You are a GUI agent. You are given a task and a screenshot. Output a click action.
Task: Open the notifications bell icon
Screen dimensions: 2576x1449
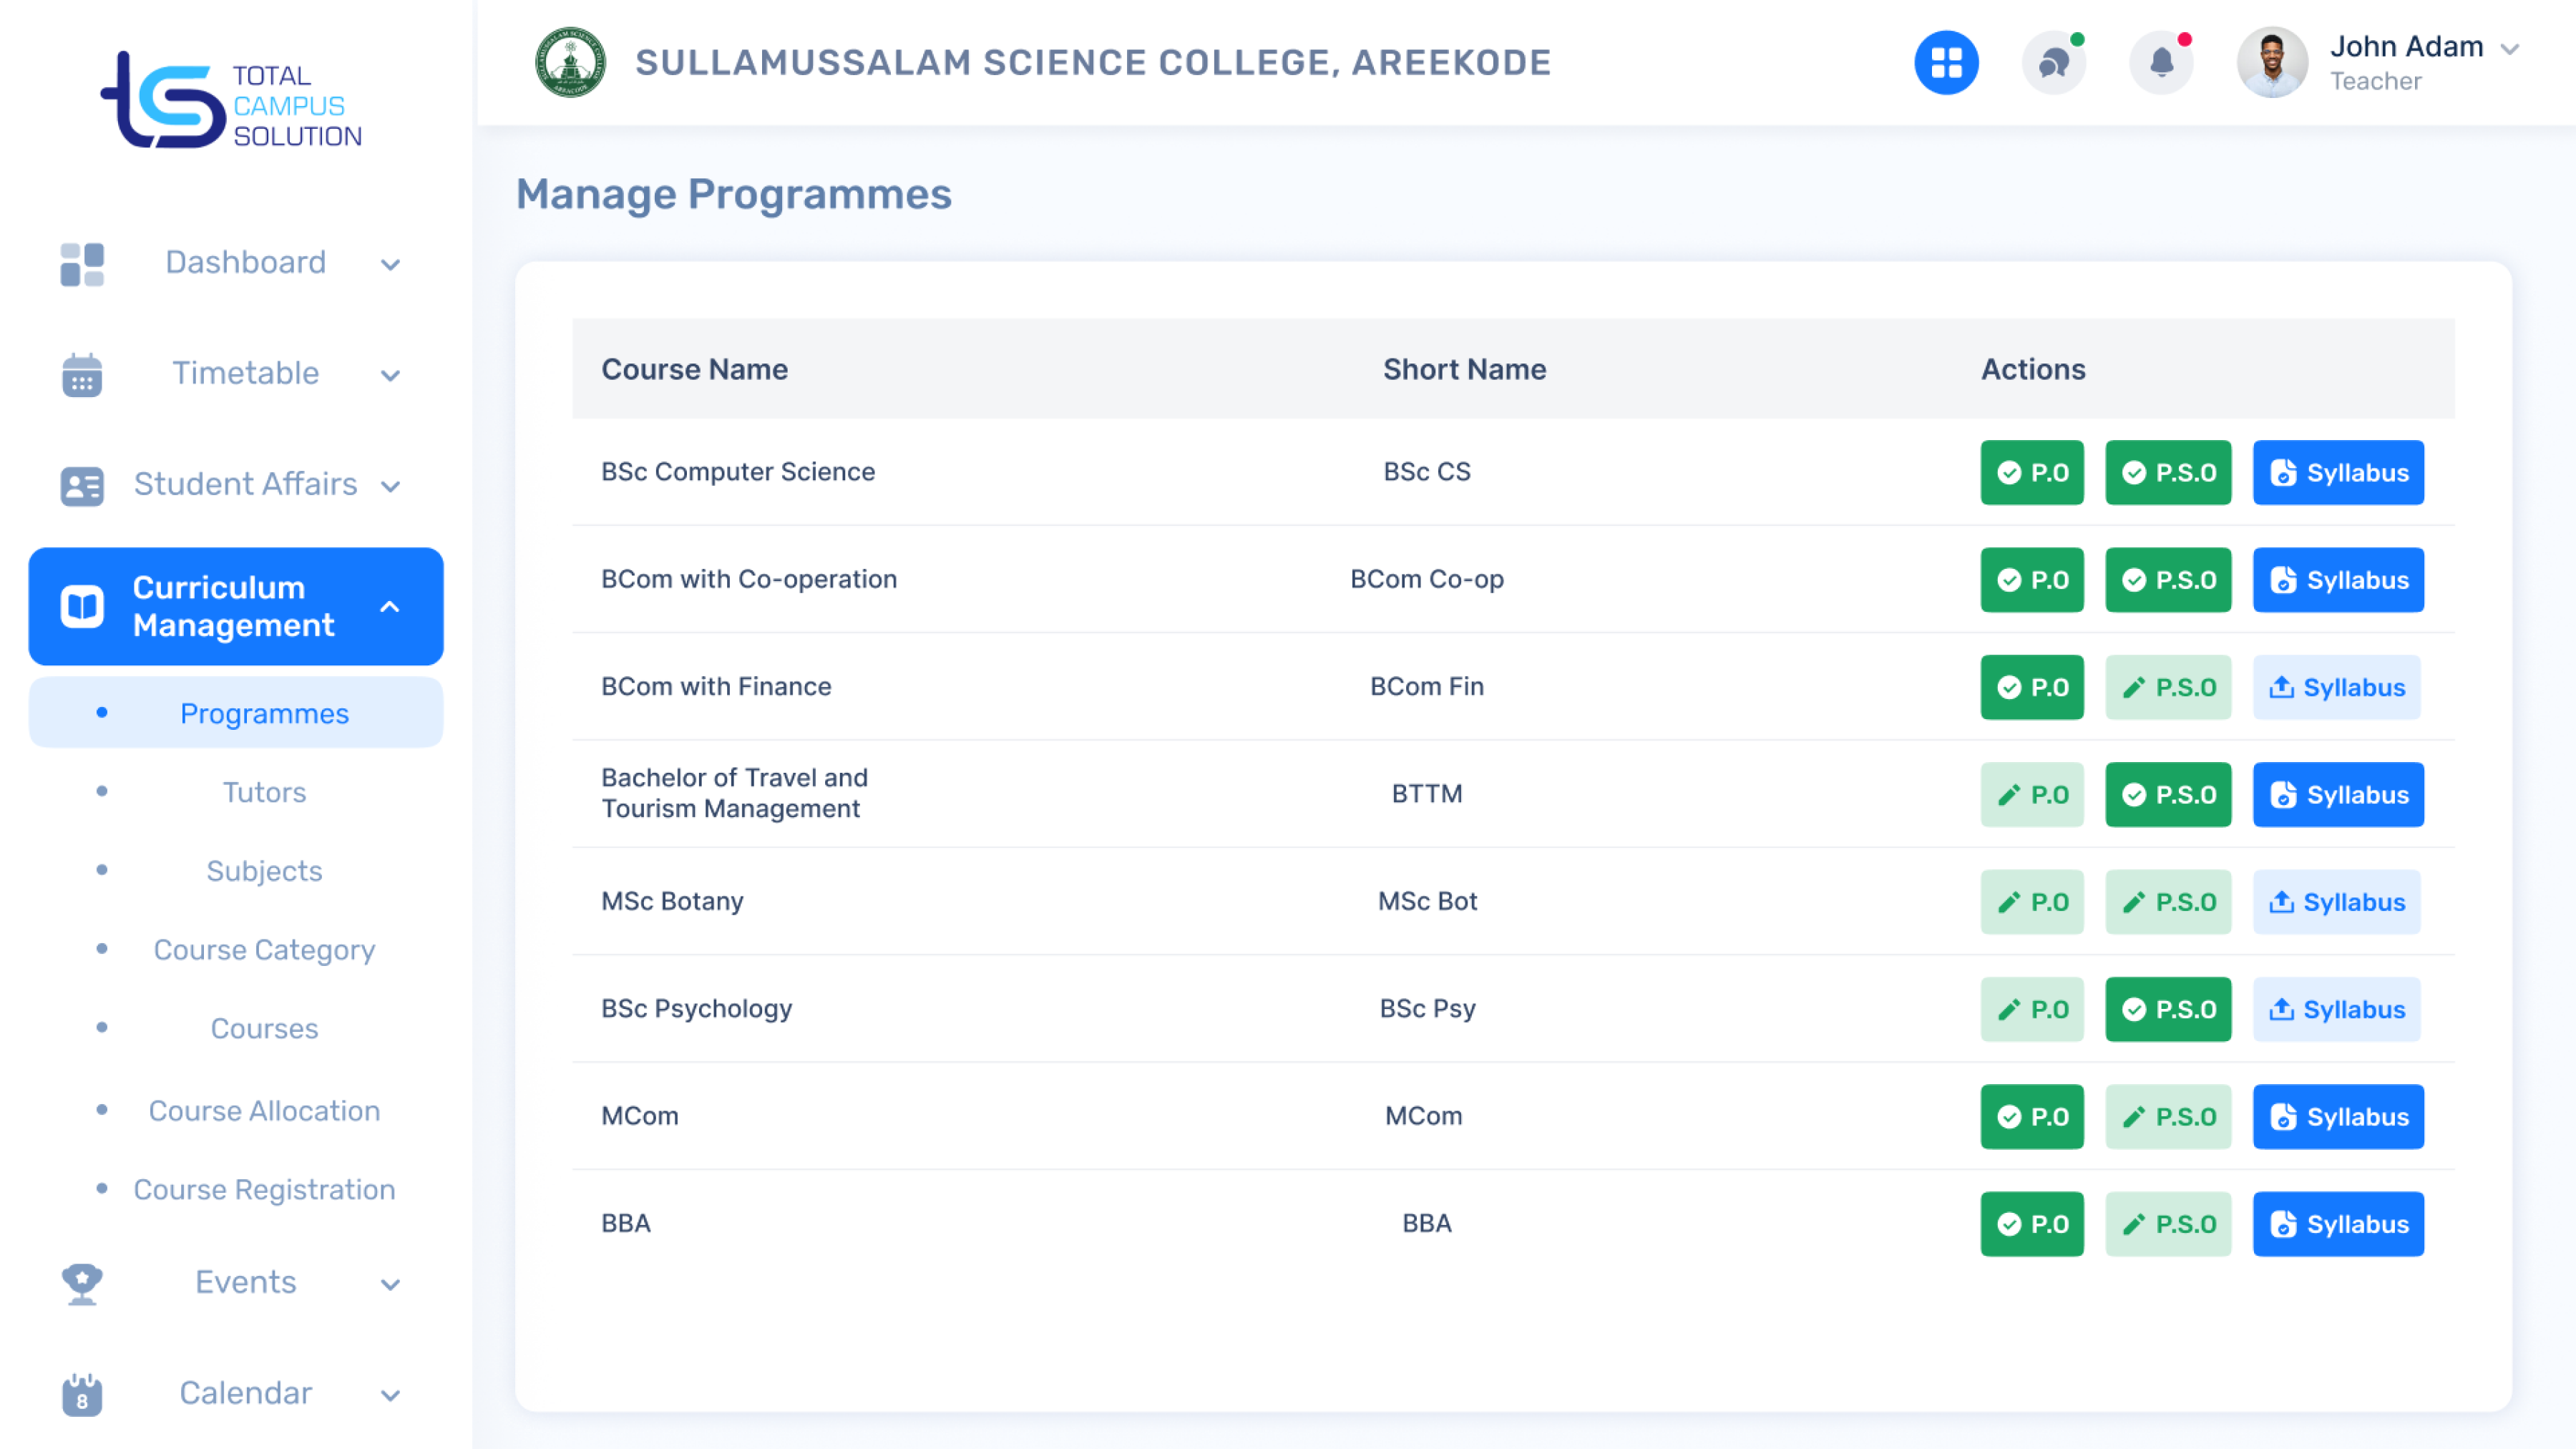2161,63
